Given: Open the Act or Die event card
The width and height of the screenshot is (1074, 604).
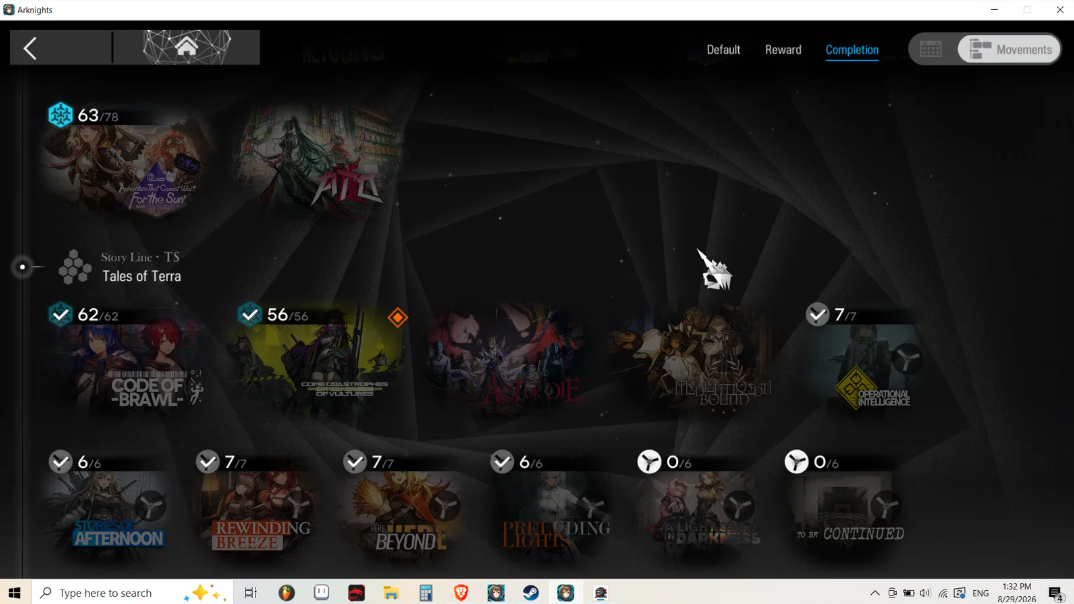Looking at the screenshot, I should tap(507, 363).
